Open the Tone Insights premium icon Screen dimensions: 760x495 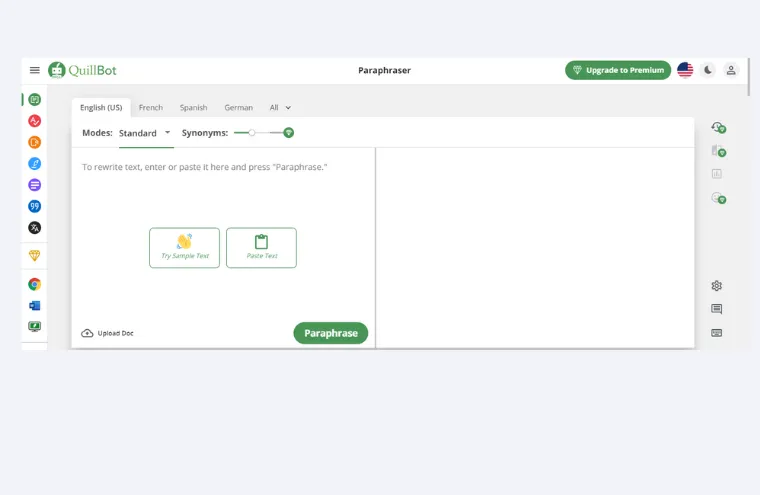click(x=718, y=198)
